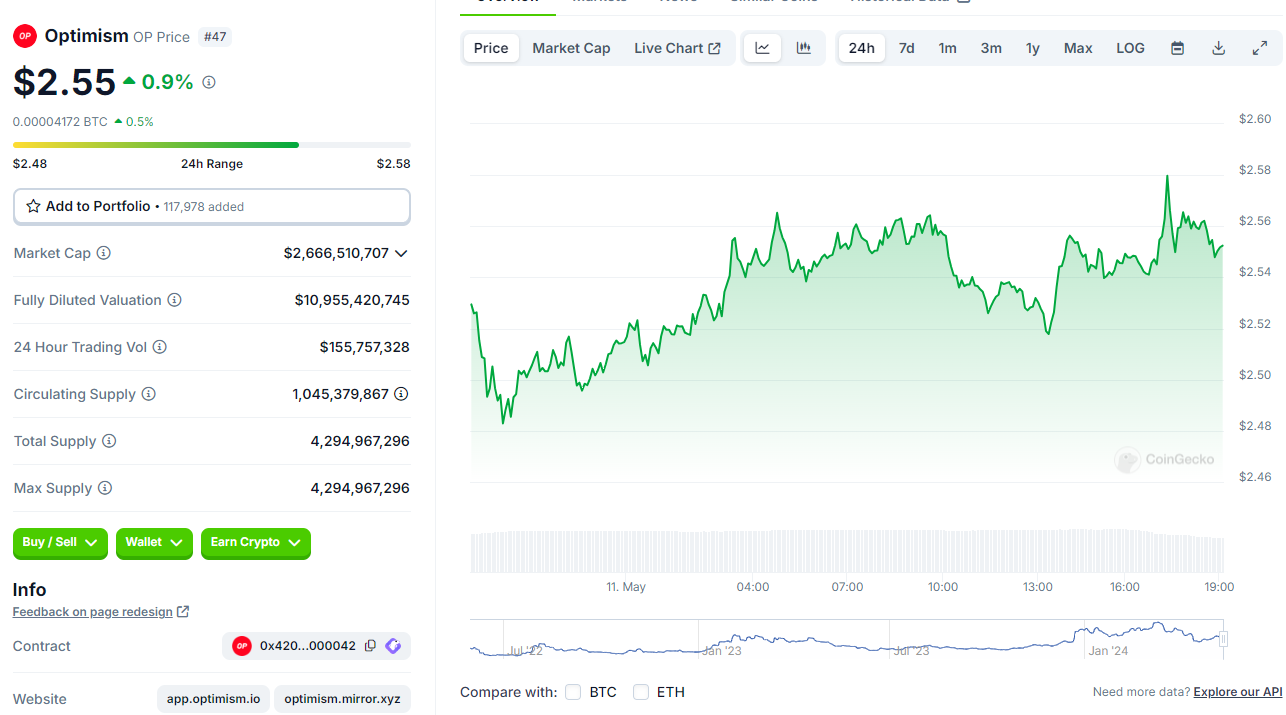Click the Total Supply value 4,294,967,296
The image size is (1286, 715).
[x=360, y=441]
